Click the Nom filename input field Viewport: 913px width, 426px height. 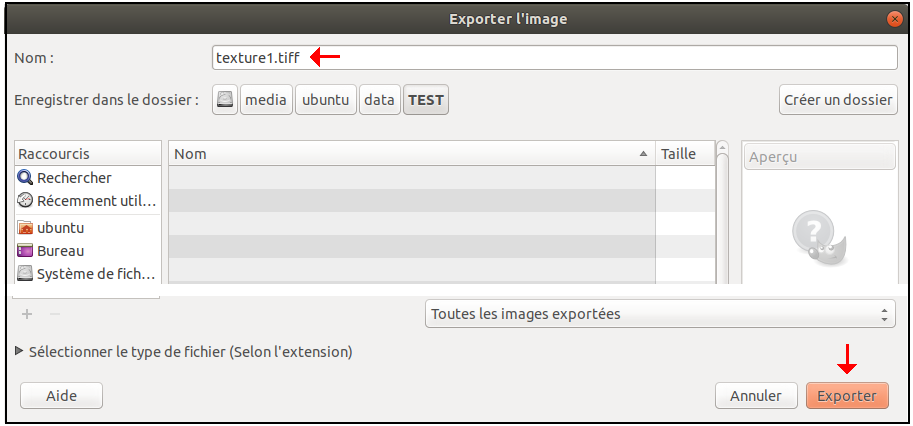(554, 58)
